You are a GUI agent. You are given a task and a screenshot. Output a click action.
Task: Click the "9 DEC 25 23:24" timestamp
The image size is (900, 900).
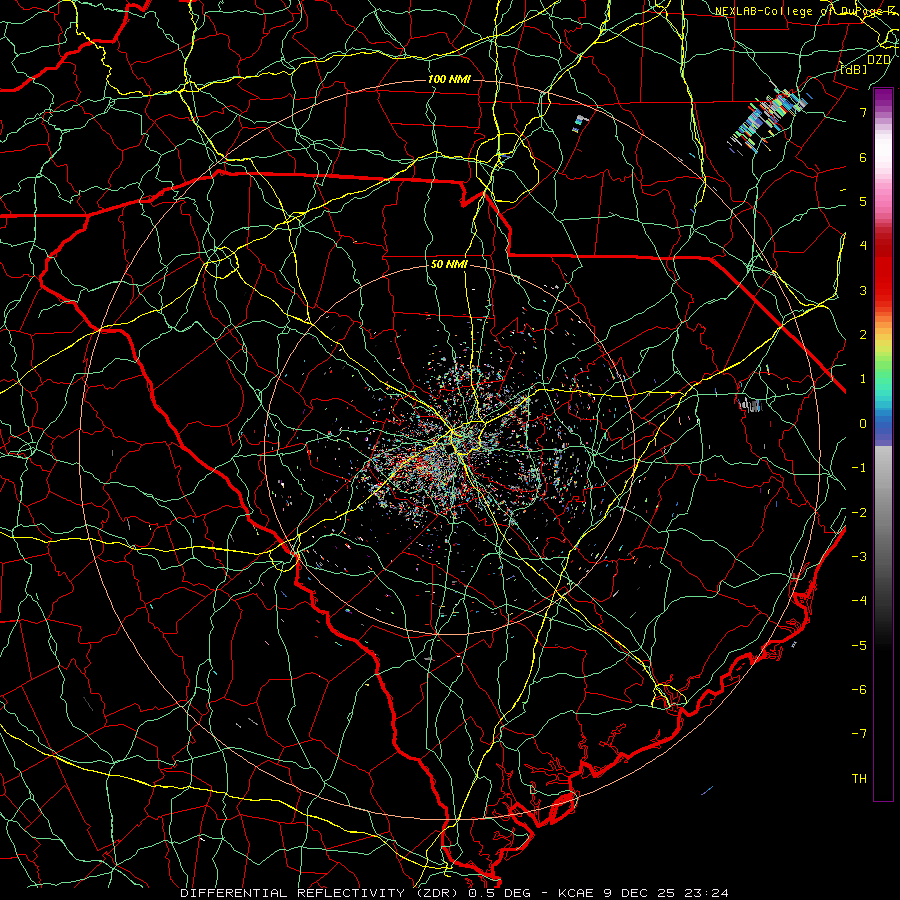click(x=666, y=893)
